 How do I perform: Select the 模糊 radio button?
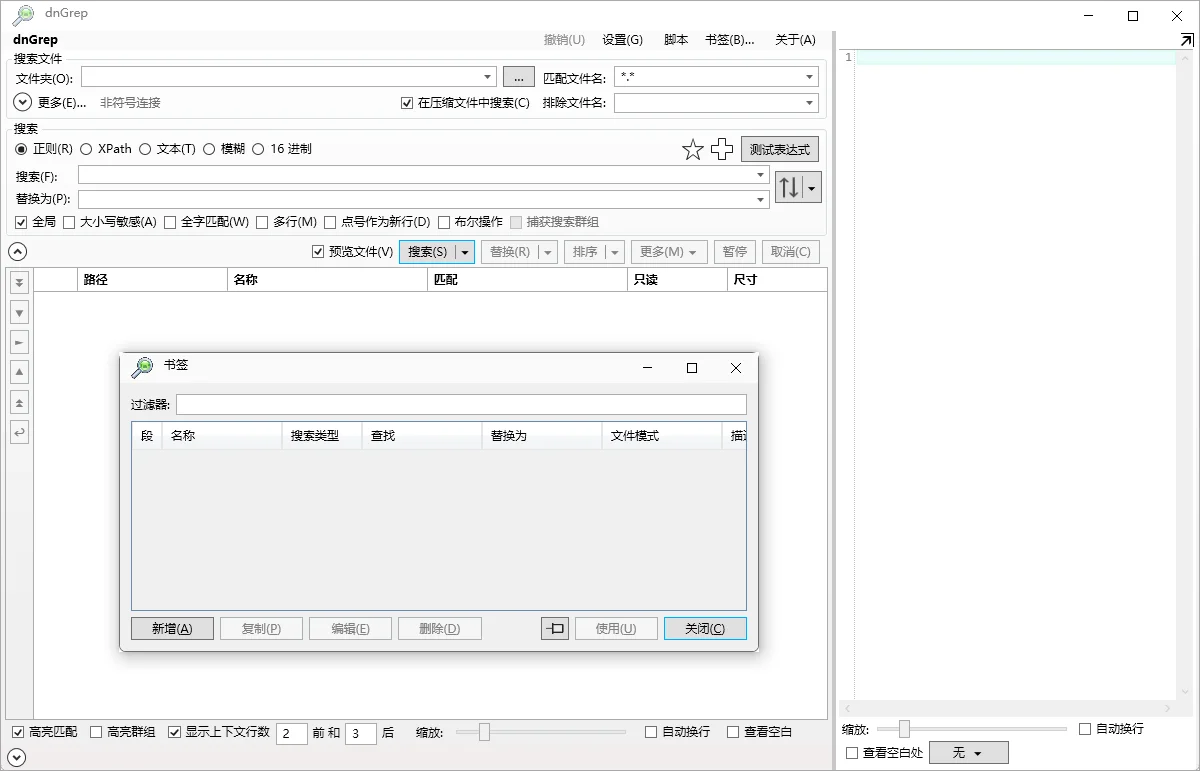coord(209,149)
